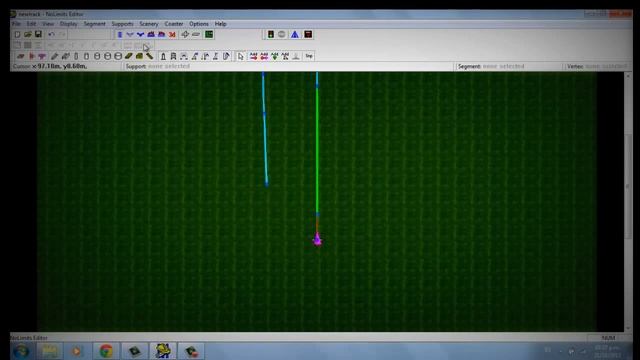Click the black traffic-light simulator icon

(x=271, y=35)
